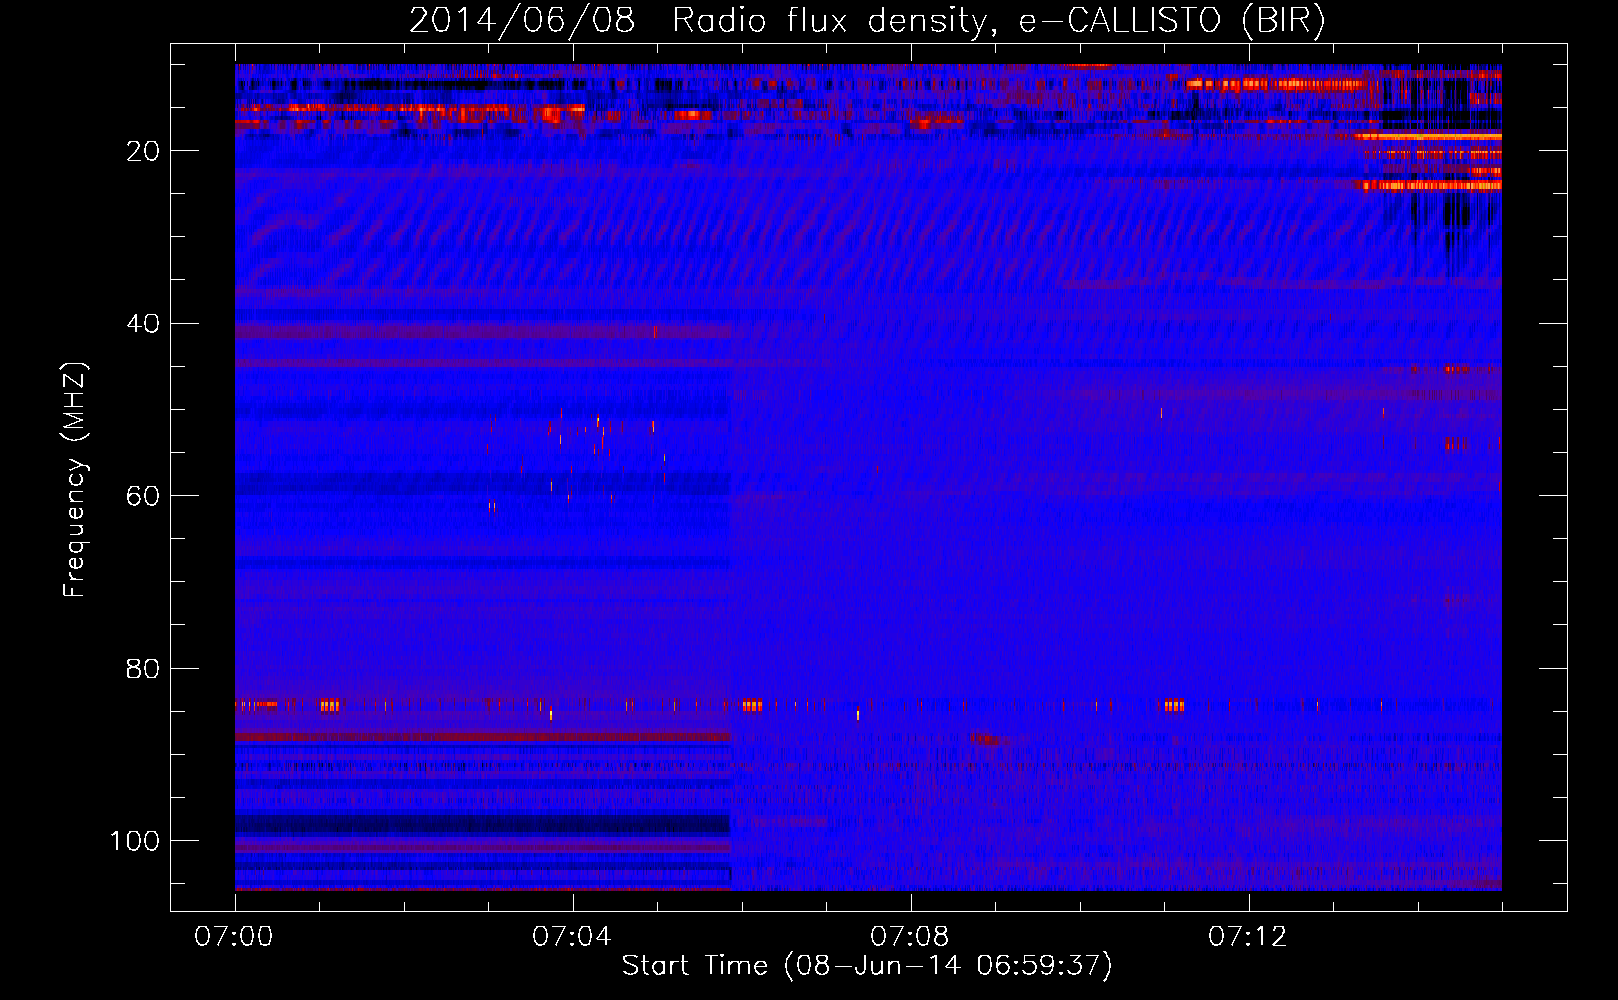
Task: Click the 80 frequency tick label
Action: 143,669
